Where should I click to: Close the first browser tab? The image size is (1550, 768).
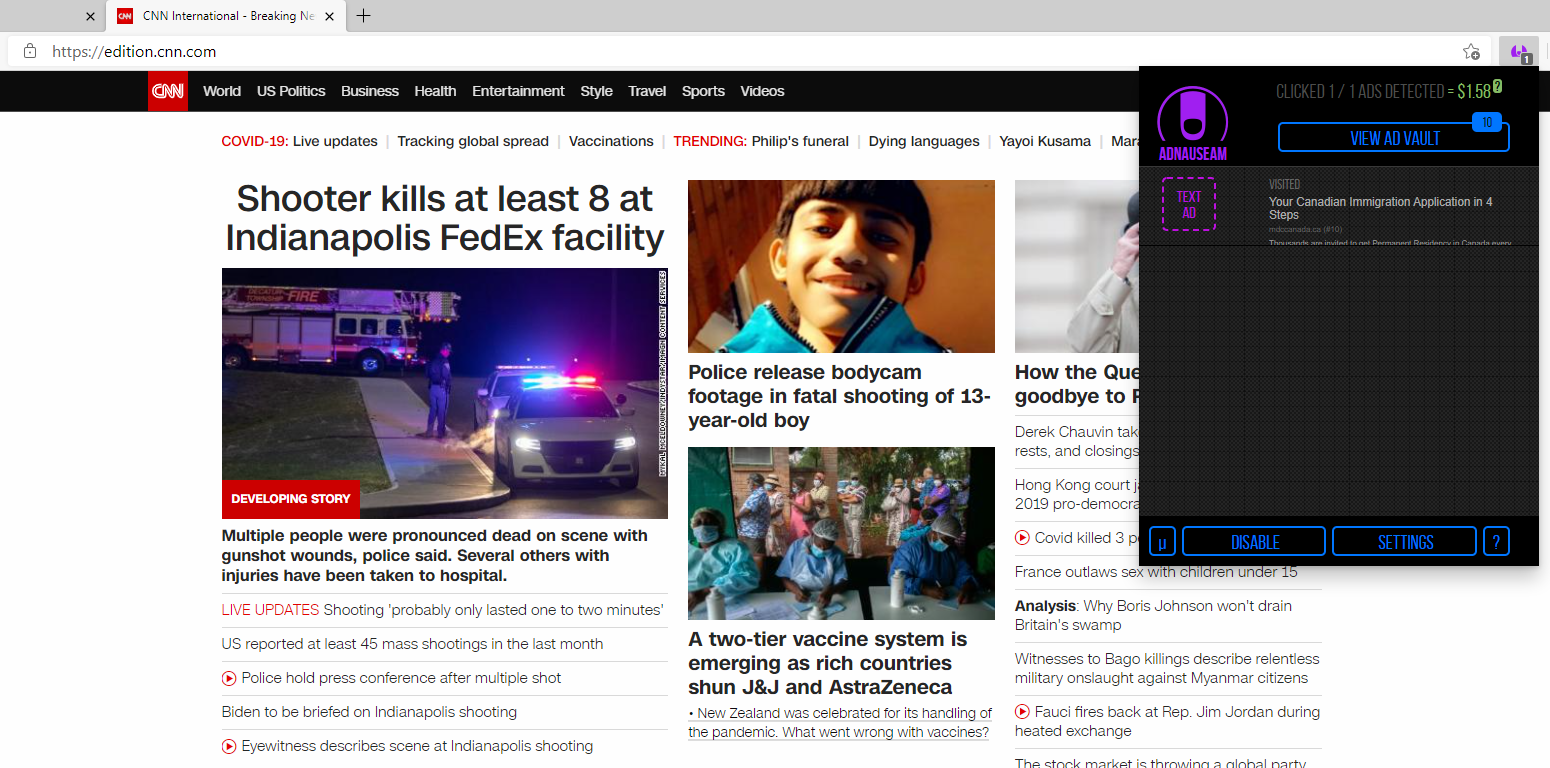coord(91,16)
